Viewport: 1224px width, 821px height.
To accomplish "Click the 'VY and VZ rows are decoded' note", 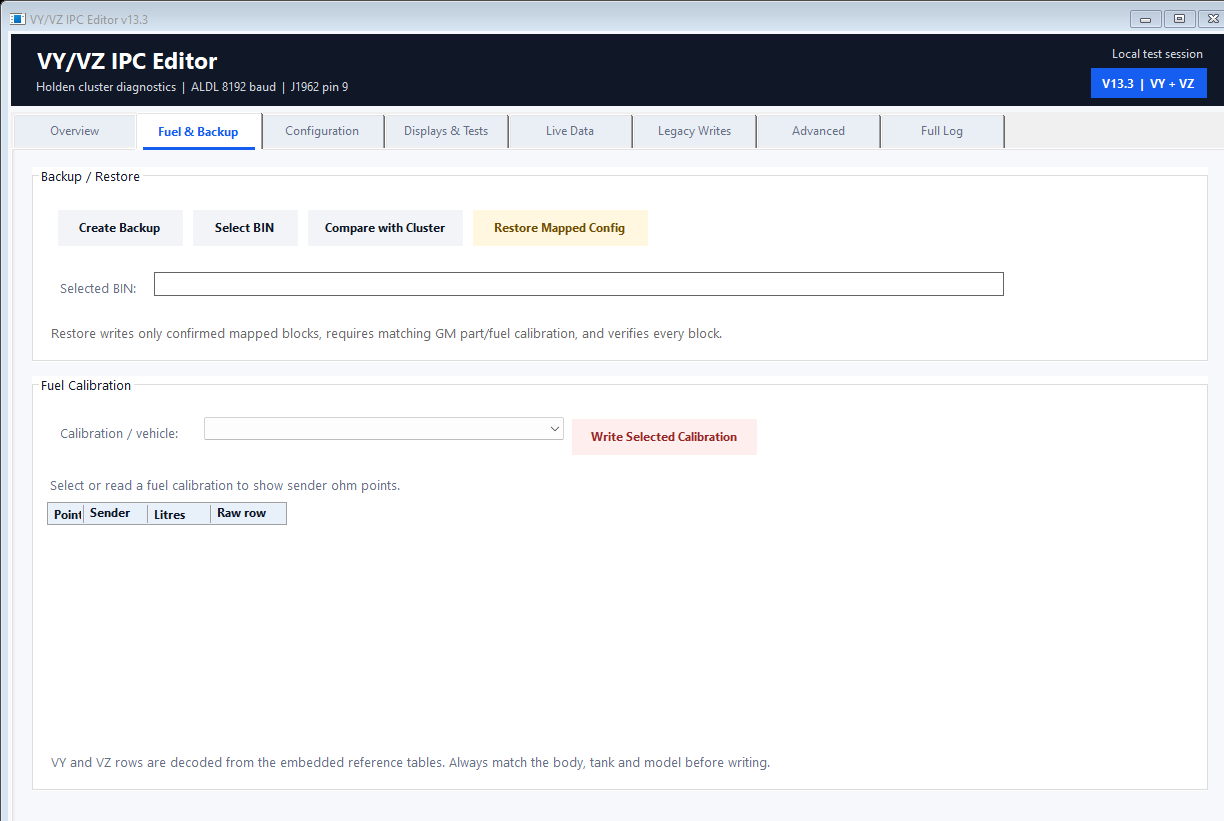I will 410,762.
